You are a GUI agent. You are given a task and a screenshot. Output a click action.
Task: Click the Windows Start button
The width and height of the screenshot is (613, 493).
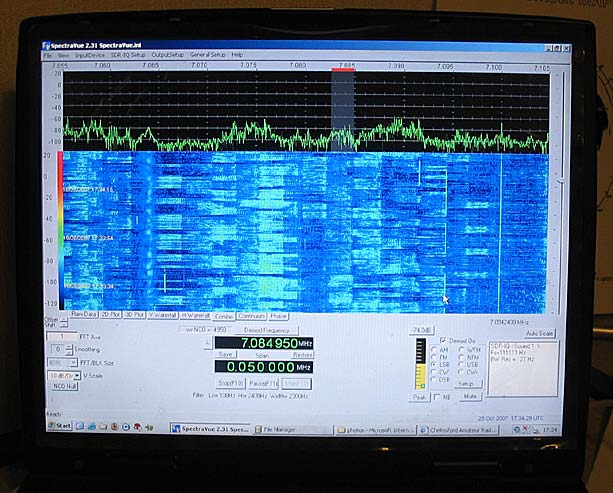click(60, 426)
